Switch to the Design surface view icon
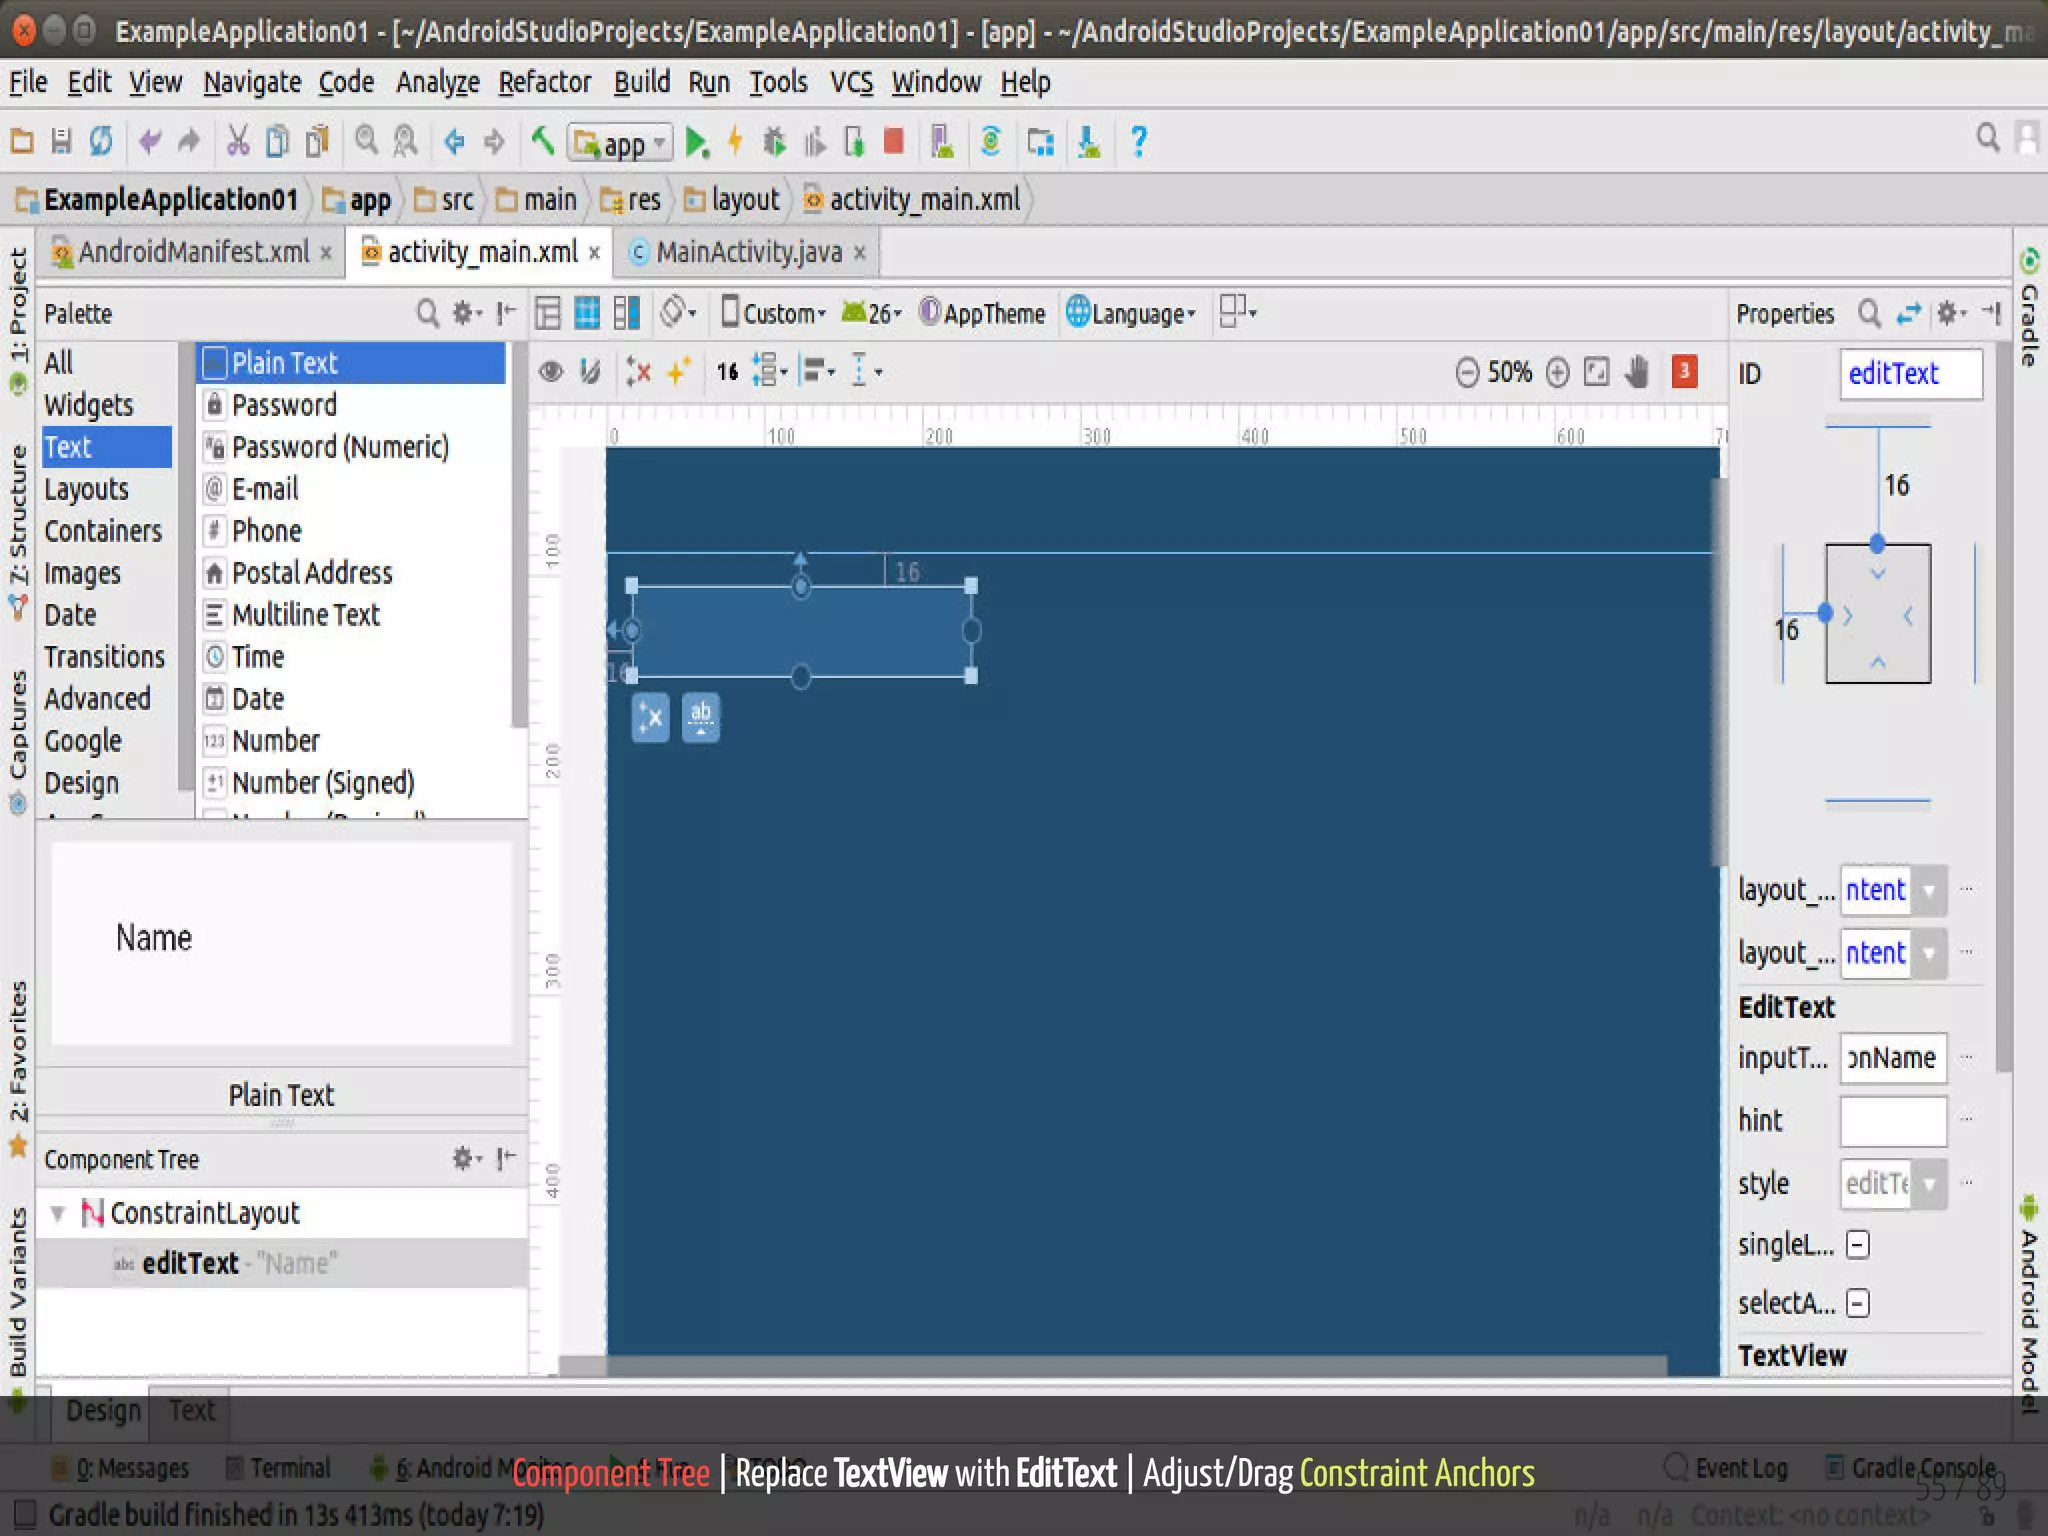Viewport: 2048px width, 1536px height. 548,314
